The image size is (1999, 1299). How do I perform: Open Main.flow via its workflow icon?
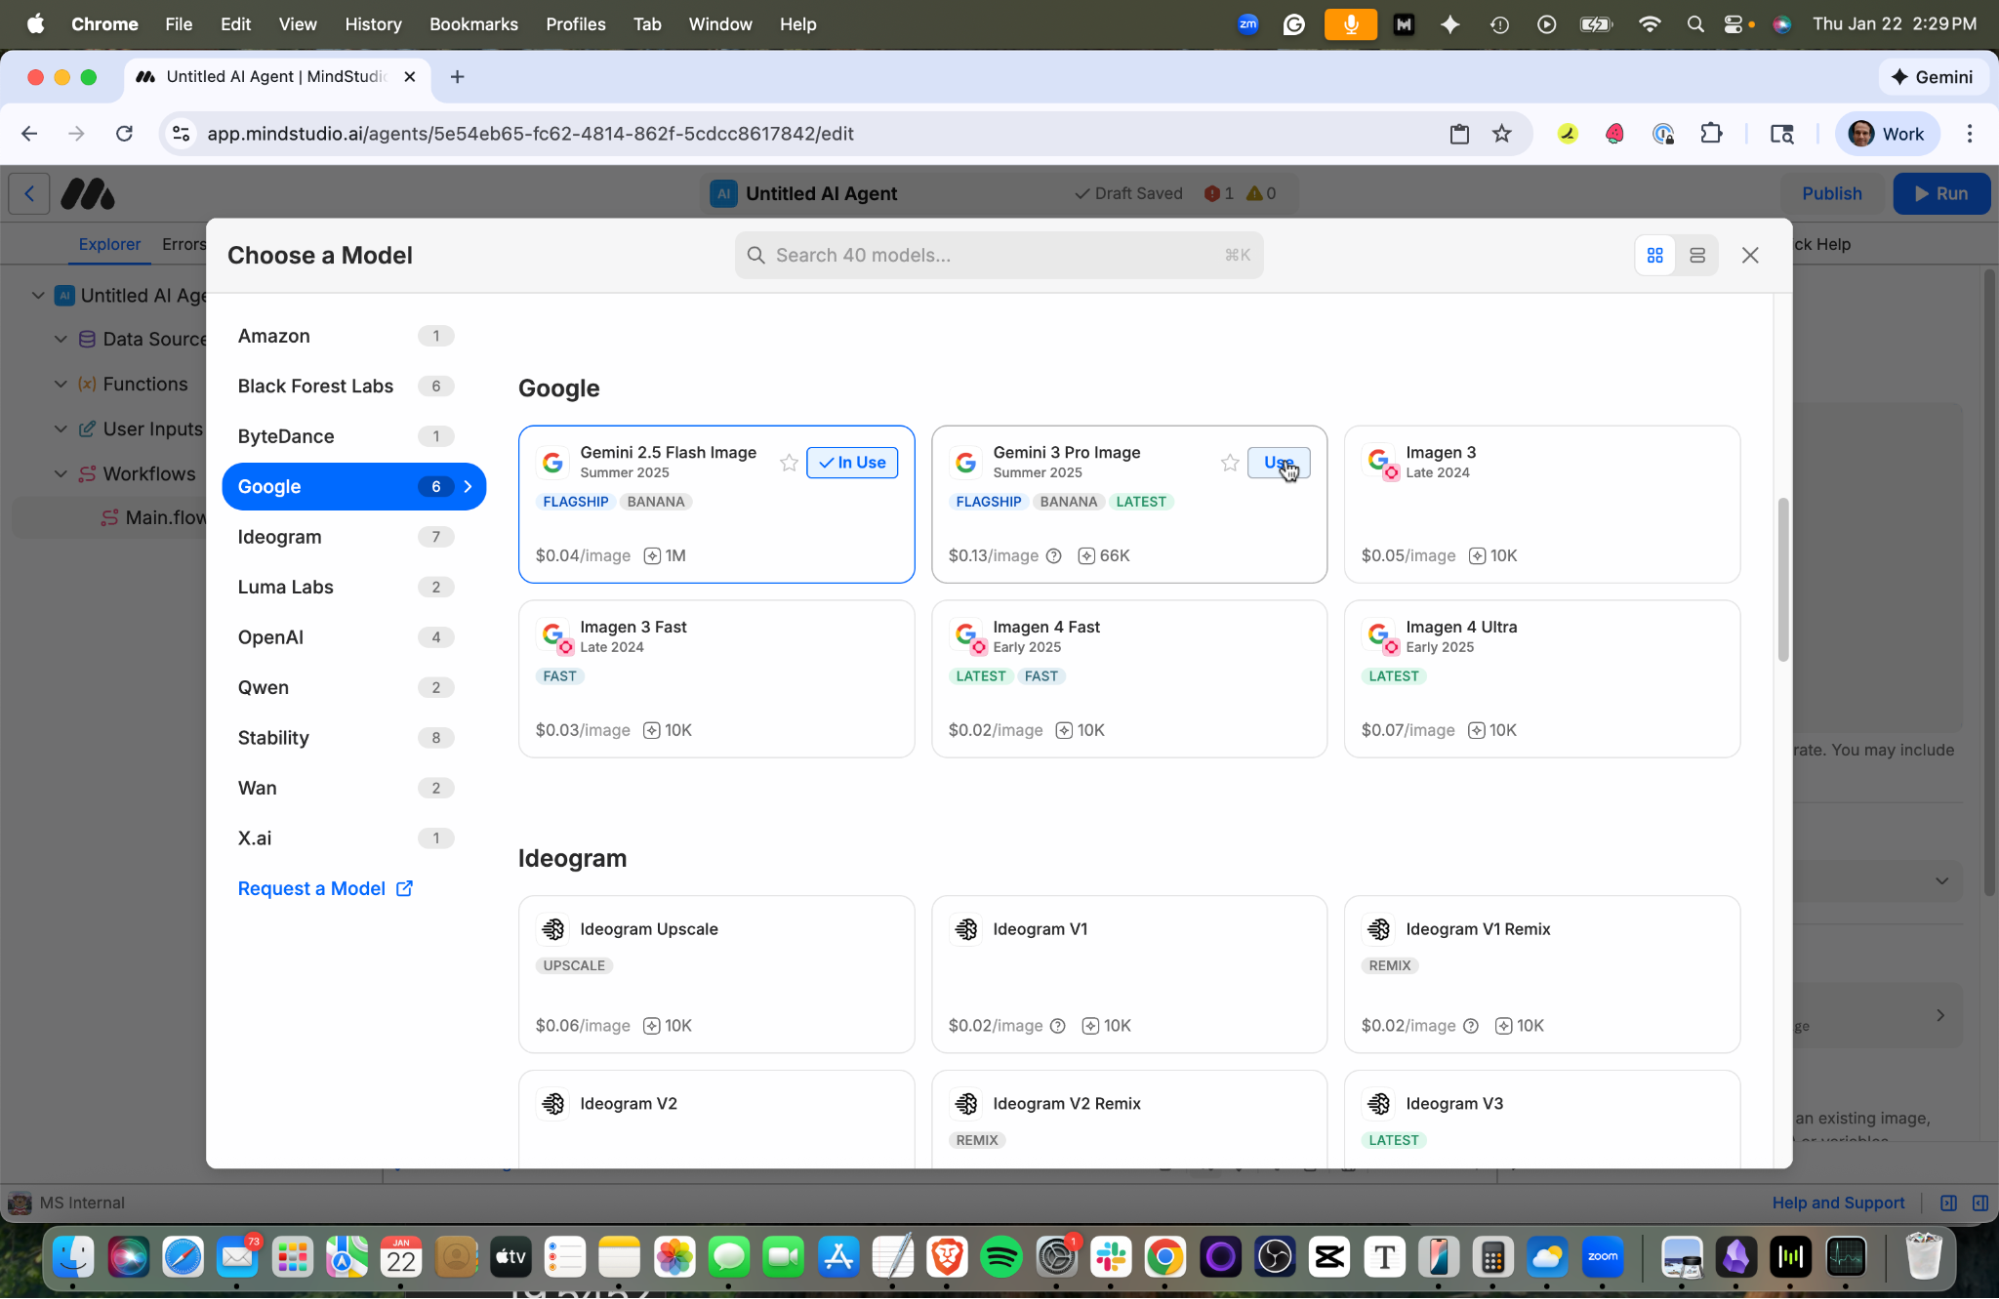109,517
